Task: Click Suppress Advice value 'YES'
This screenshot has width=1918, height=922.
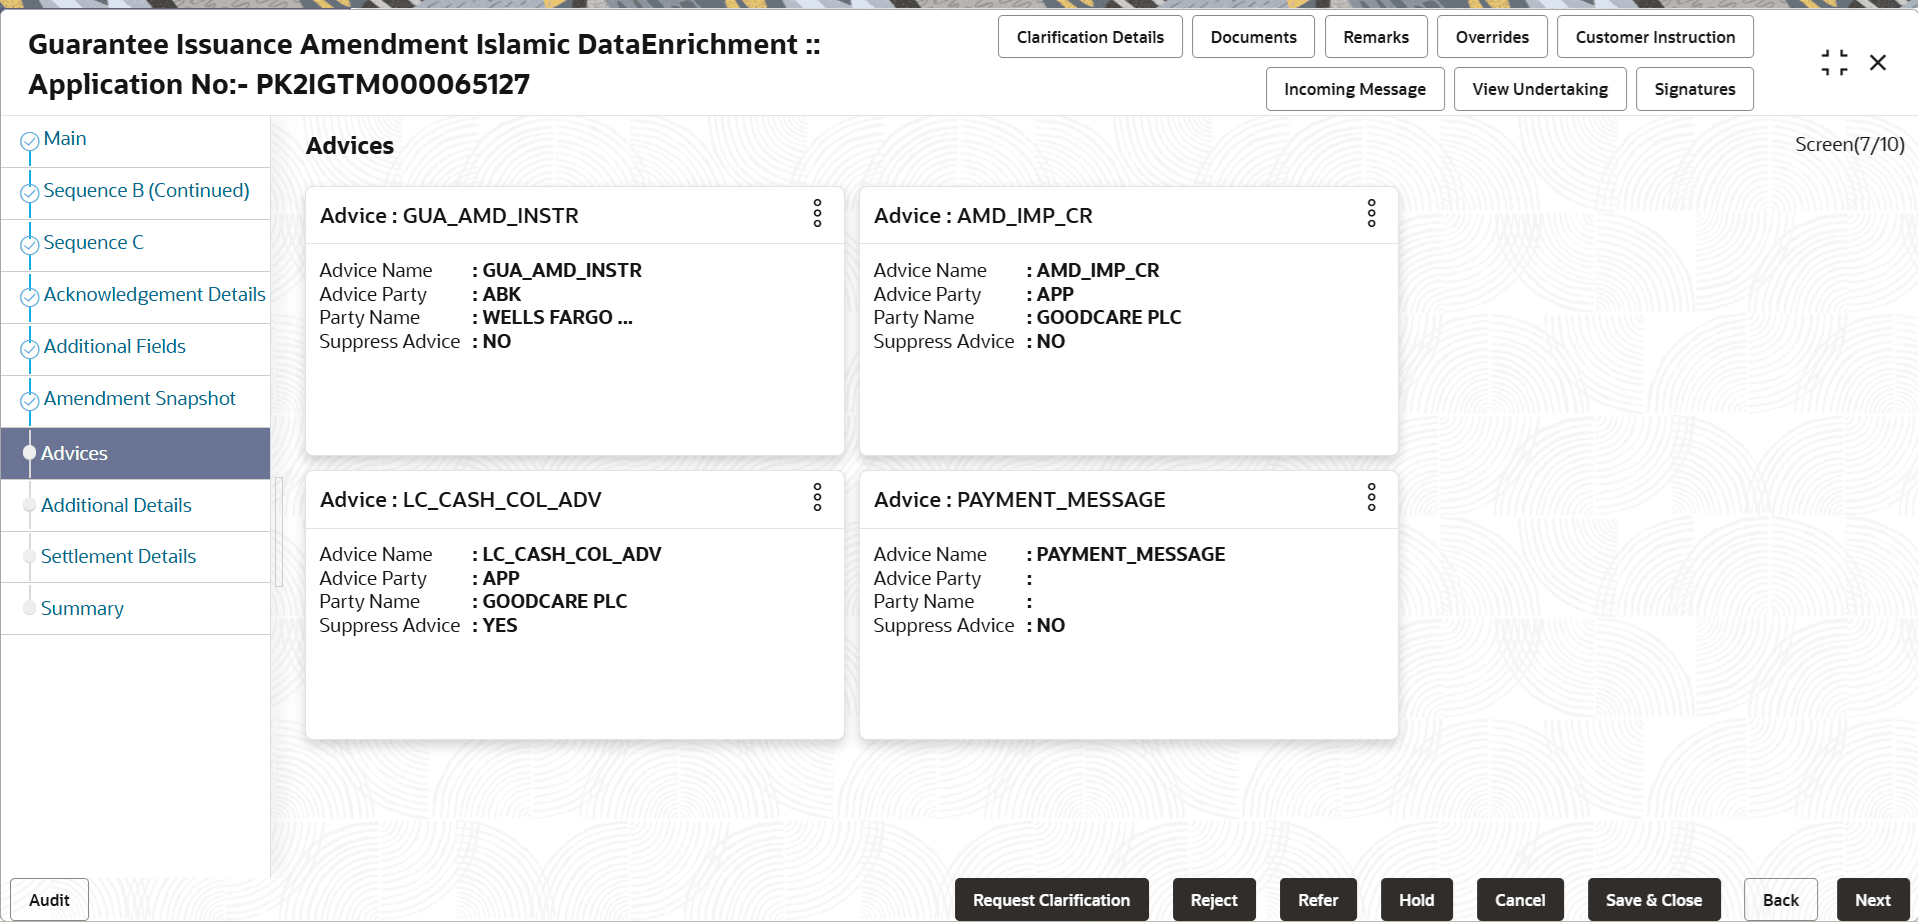Action: [500, 626]
